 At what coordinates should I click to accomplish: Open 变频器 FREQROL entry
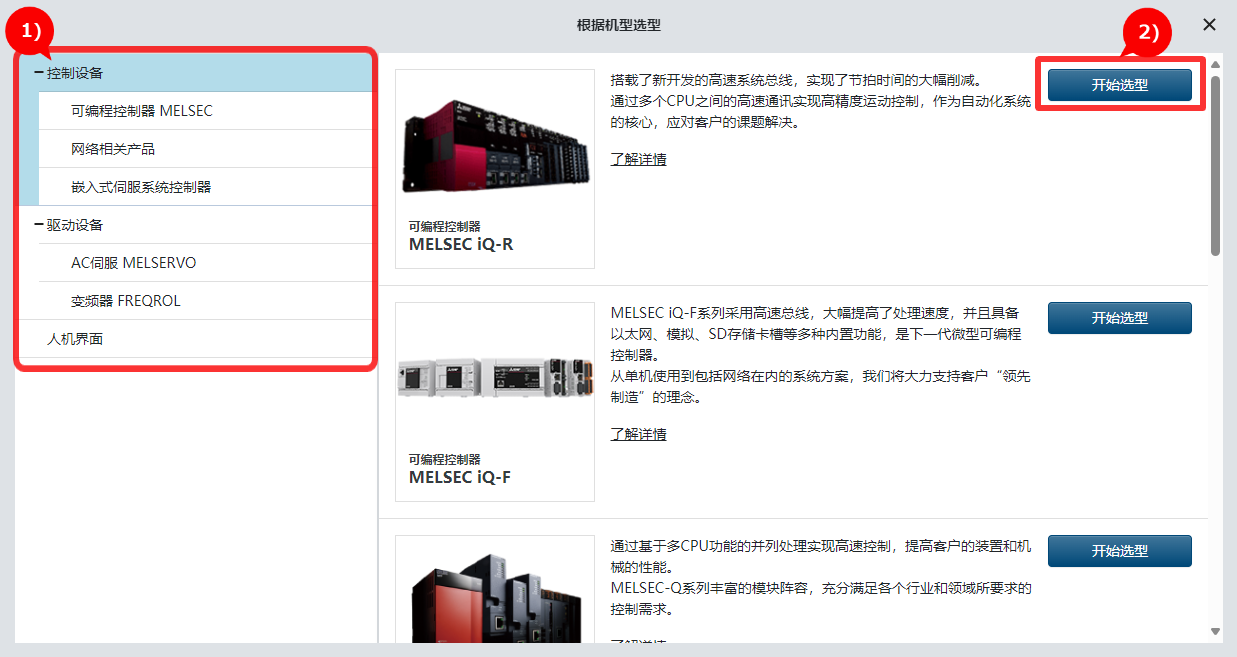click(x=126, y=301)
